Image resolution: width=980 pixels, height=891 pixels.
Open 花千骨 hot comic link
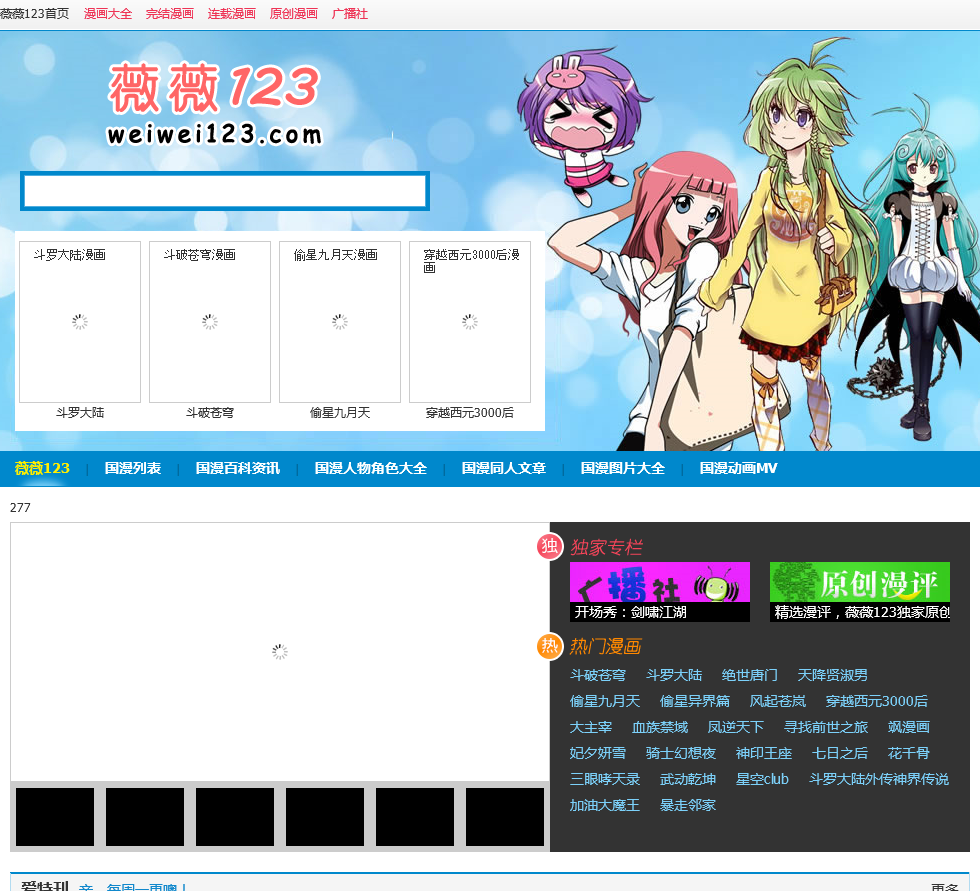(909, 753)
